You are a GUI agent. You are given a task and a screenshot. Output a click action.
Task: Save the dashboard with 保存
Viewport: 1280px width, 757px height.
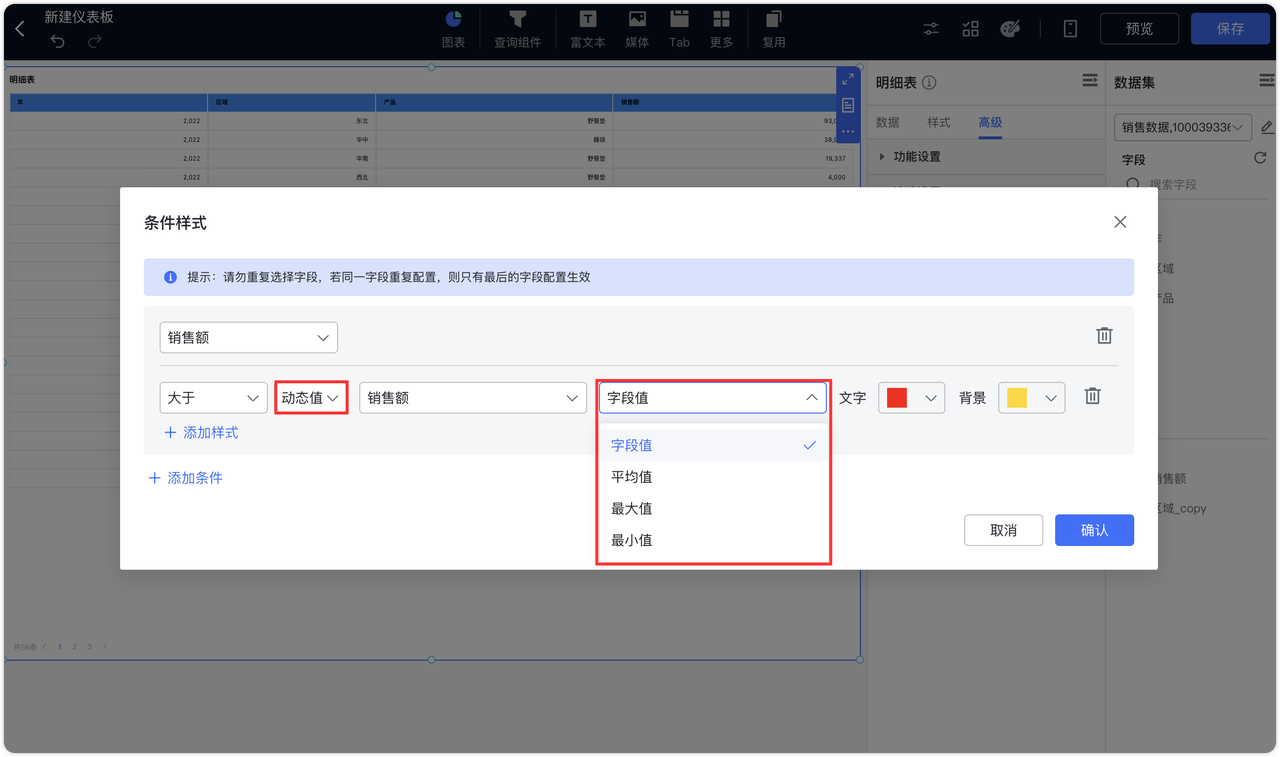pos(1230,29)
